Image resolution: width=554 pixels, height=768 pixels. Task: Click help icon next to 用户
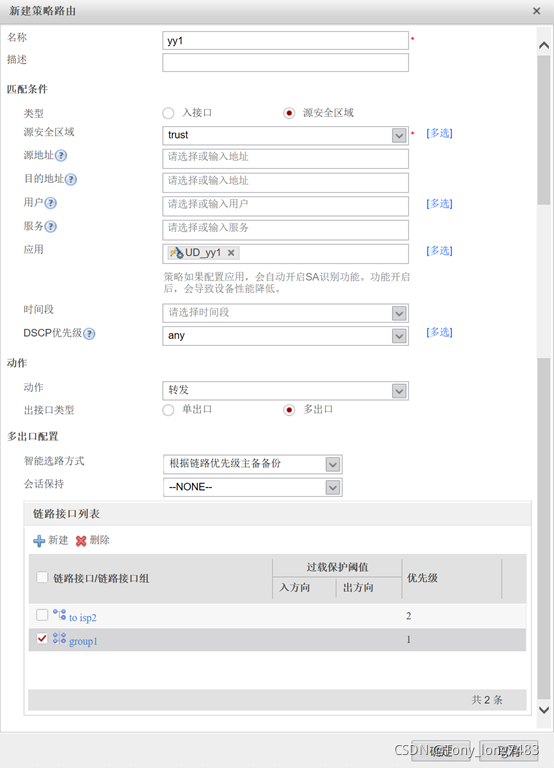50,203
